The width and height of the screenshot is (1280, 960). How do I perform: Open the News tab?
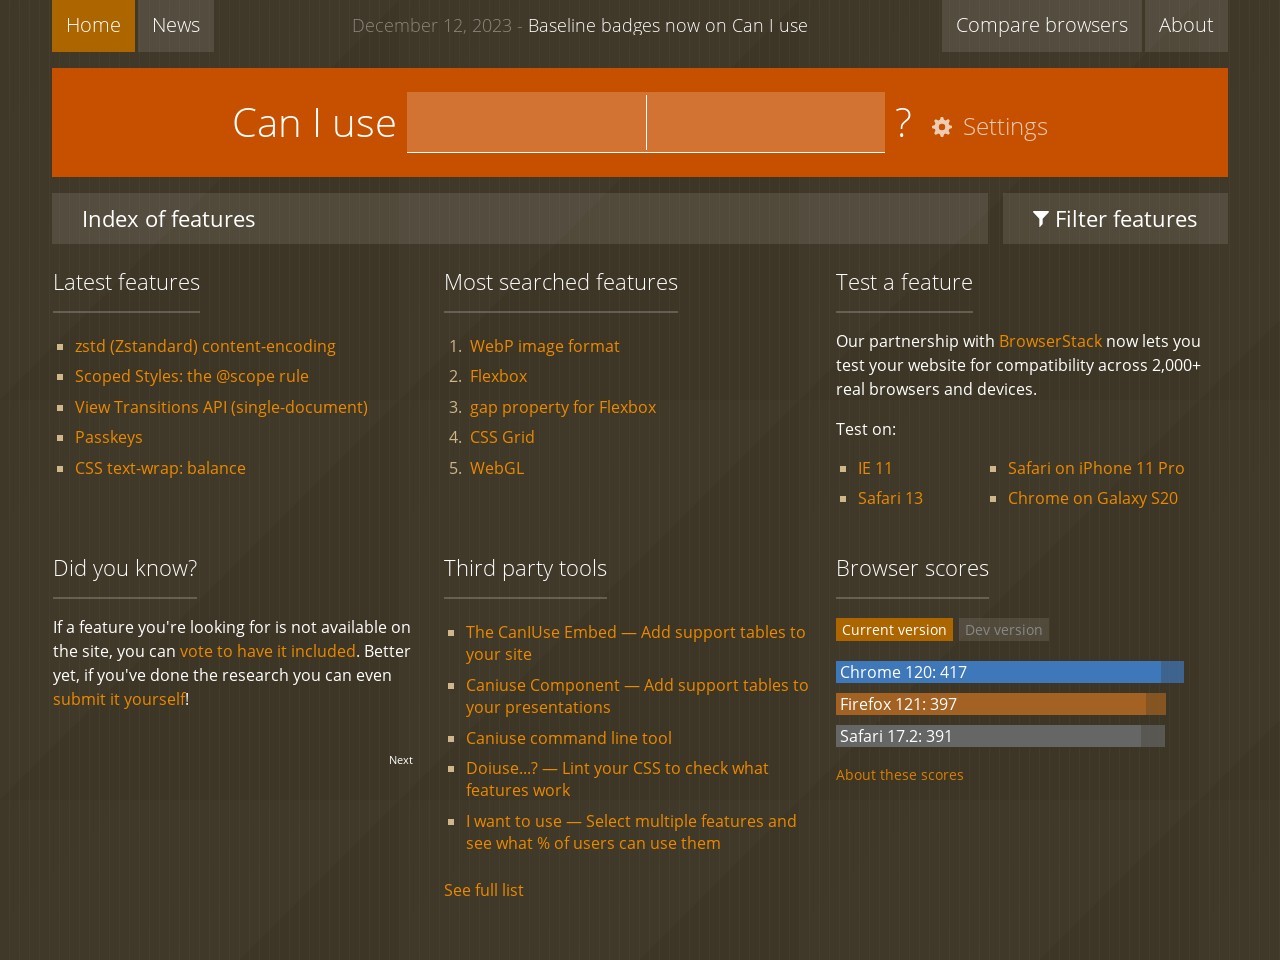point(176,25)
